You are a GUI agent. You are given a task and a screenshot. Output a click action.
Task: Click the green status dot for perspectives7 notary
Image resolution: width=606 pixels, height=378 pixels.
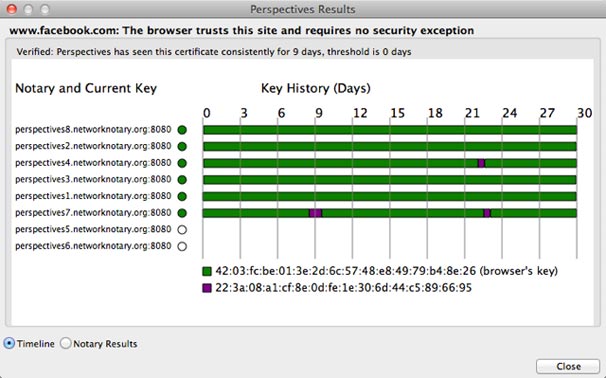coord(182,213)
